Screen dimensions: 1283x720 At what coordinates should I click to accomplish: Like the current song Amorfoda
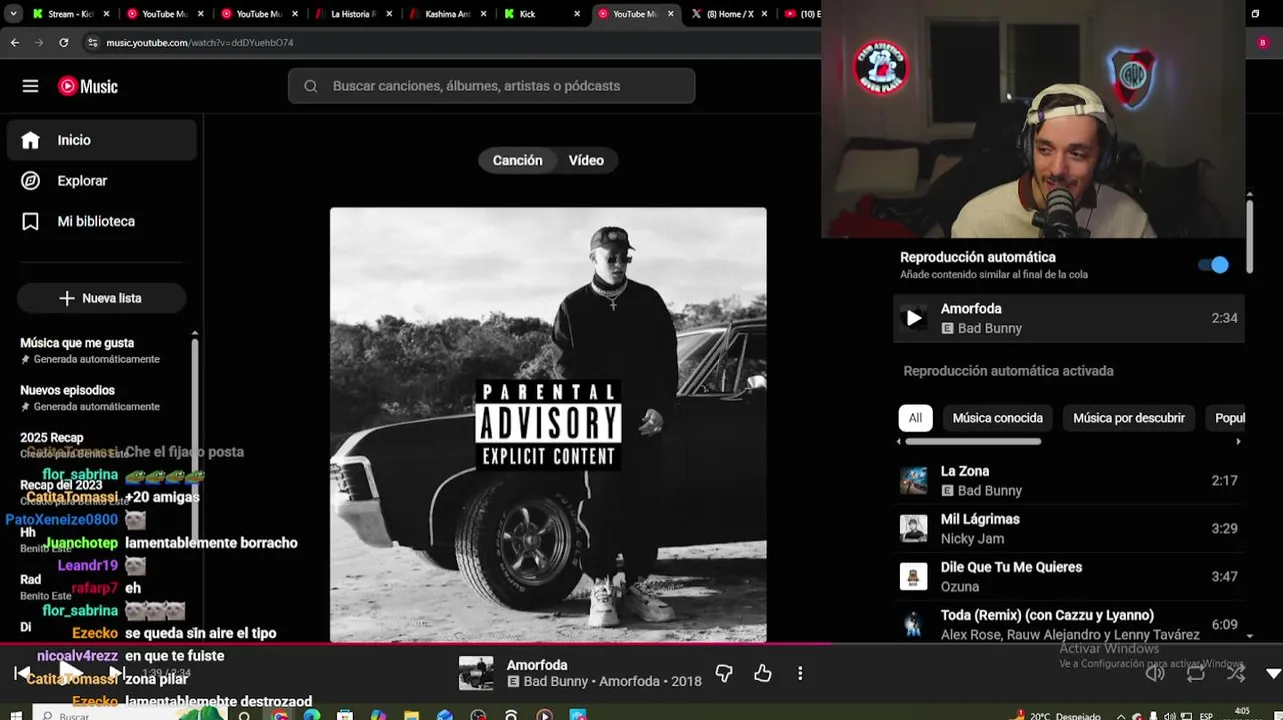763,673
